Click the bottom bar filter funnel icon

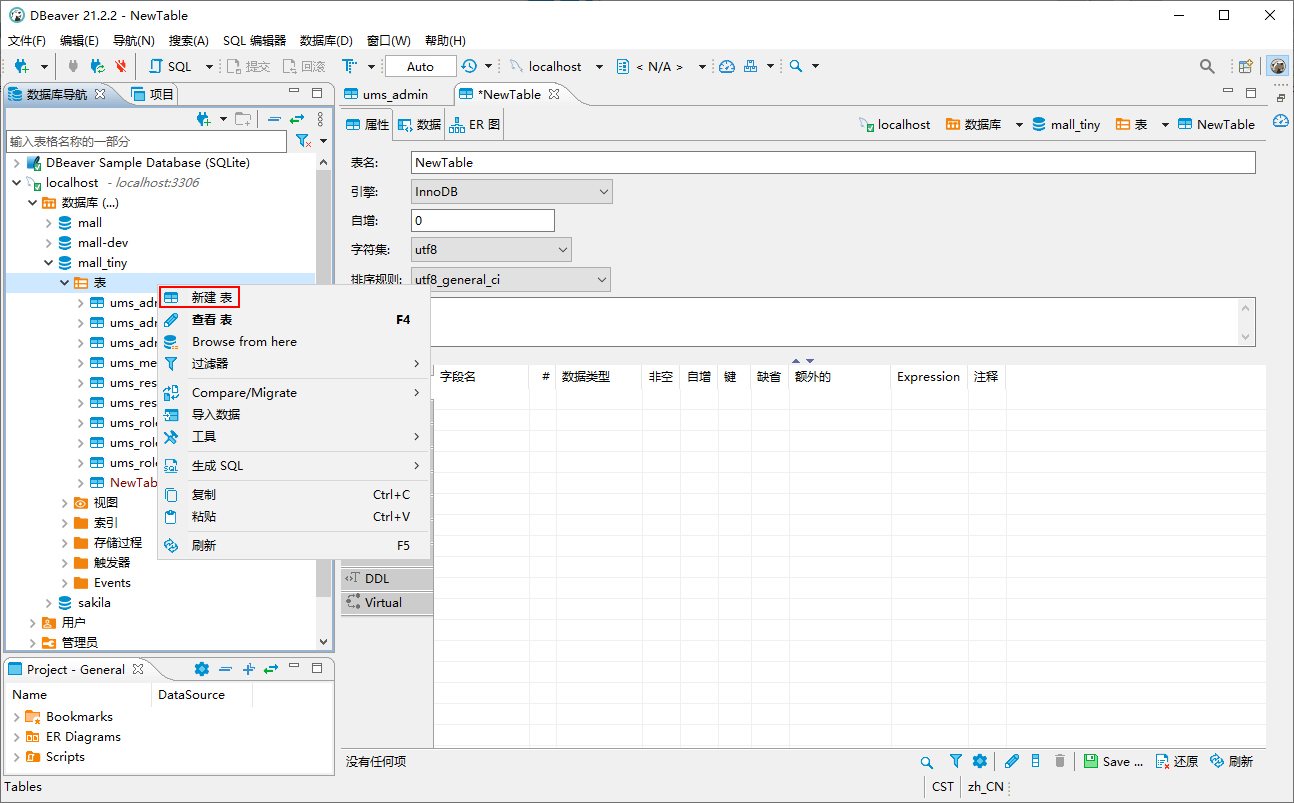pos(956,761)
